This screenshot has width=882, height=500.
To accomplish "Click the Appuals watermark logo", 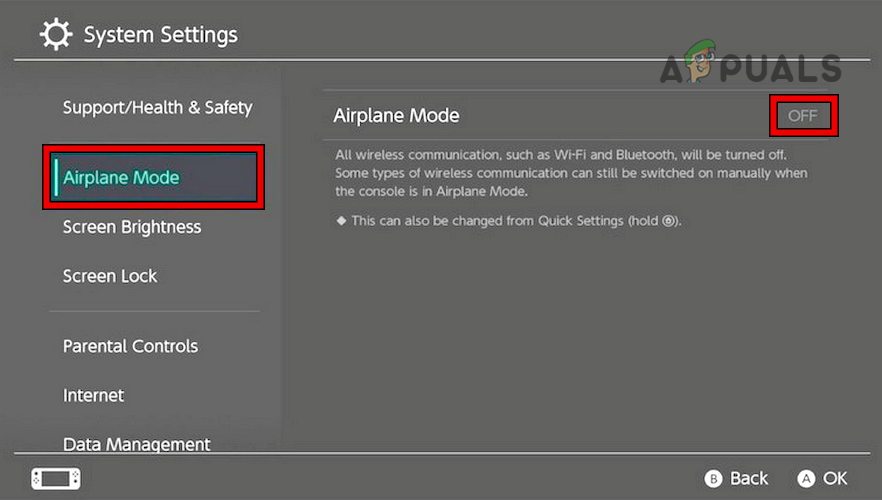I will click(x=750, y=65).
